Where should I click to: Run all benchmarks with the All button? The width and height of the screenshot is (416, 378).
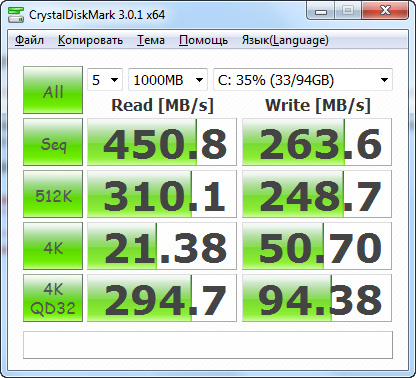[x=53, y=90]
